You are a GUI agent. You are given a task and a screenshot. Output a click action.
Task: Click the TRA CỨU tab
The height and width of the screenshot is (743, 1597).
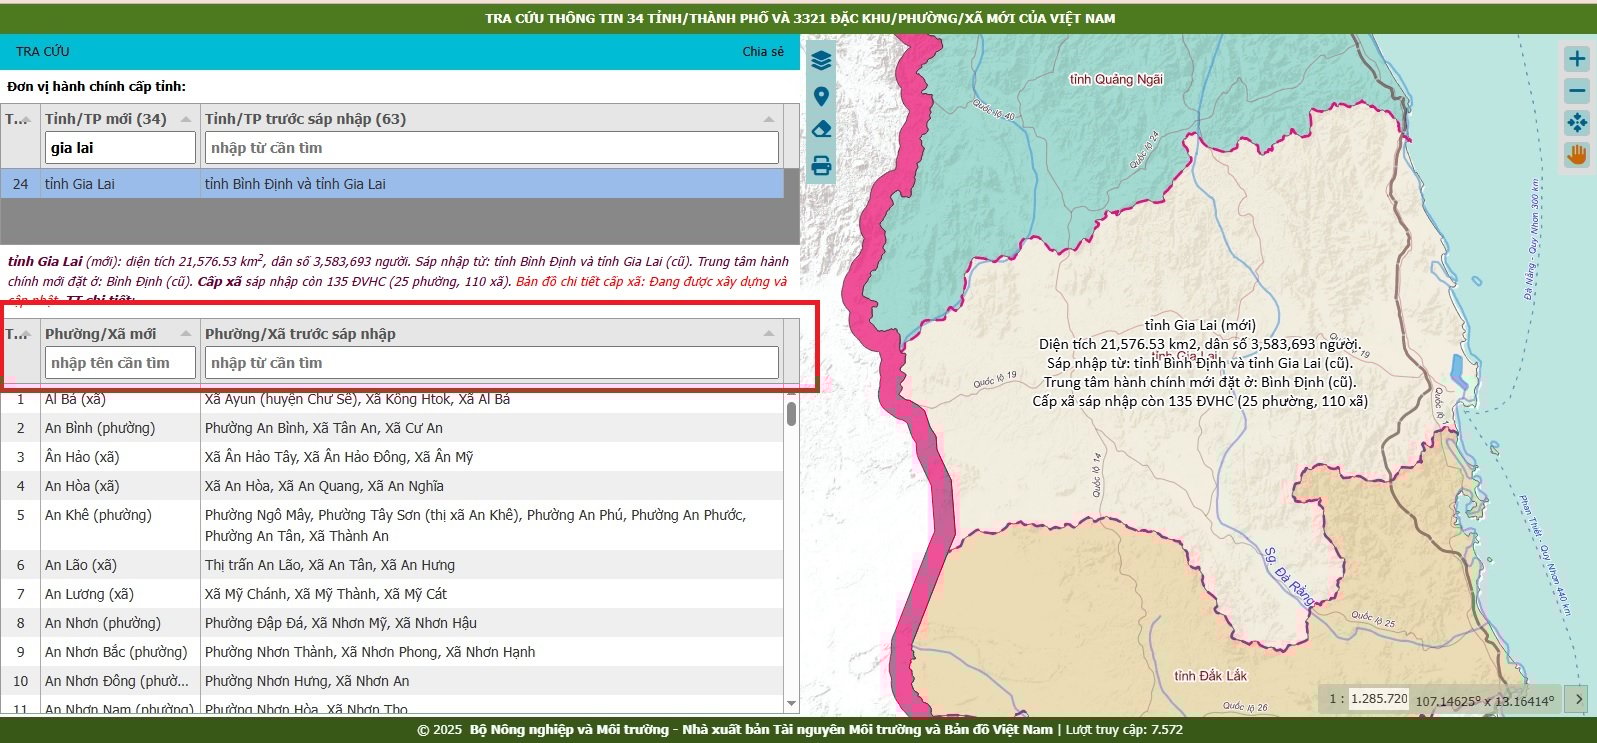[43, 52]
